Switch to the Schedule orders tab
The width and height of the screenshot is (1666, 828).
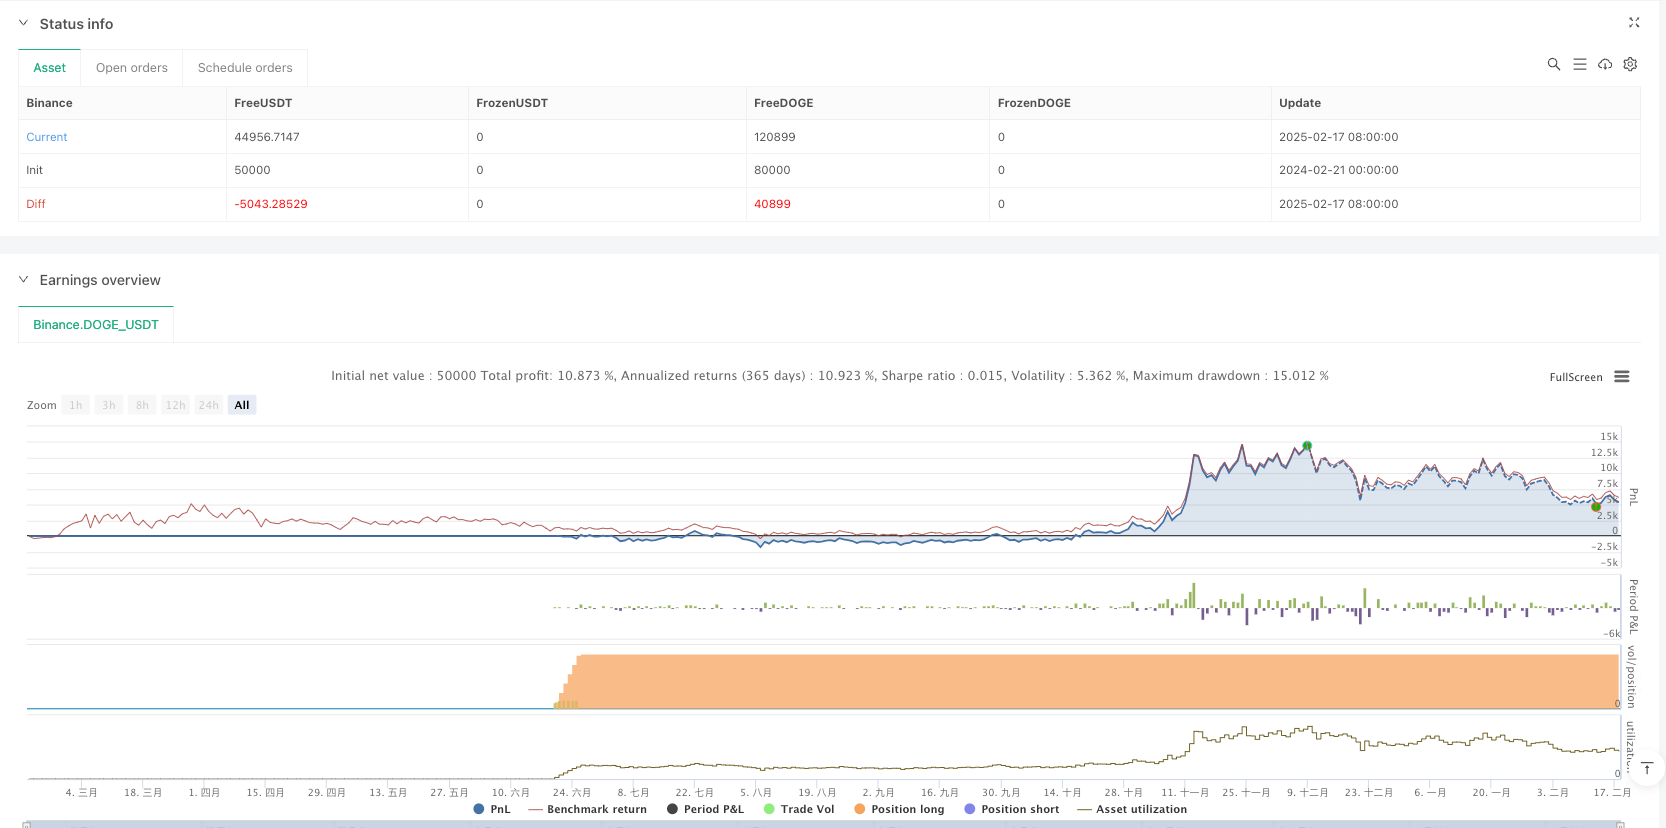pos(245,68)
